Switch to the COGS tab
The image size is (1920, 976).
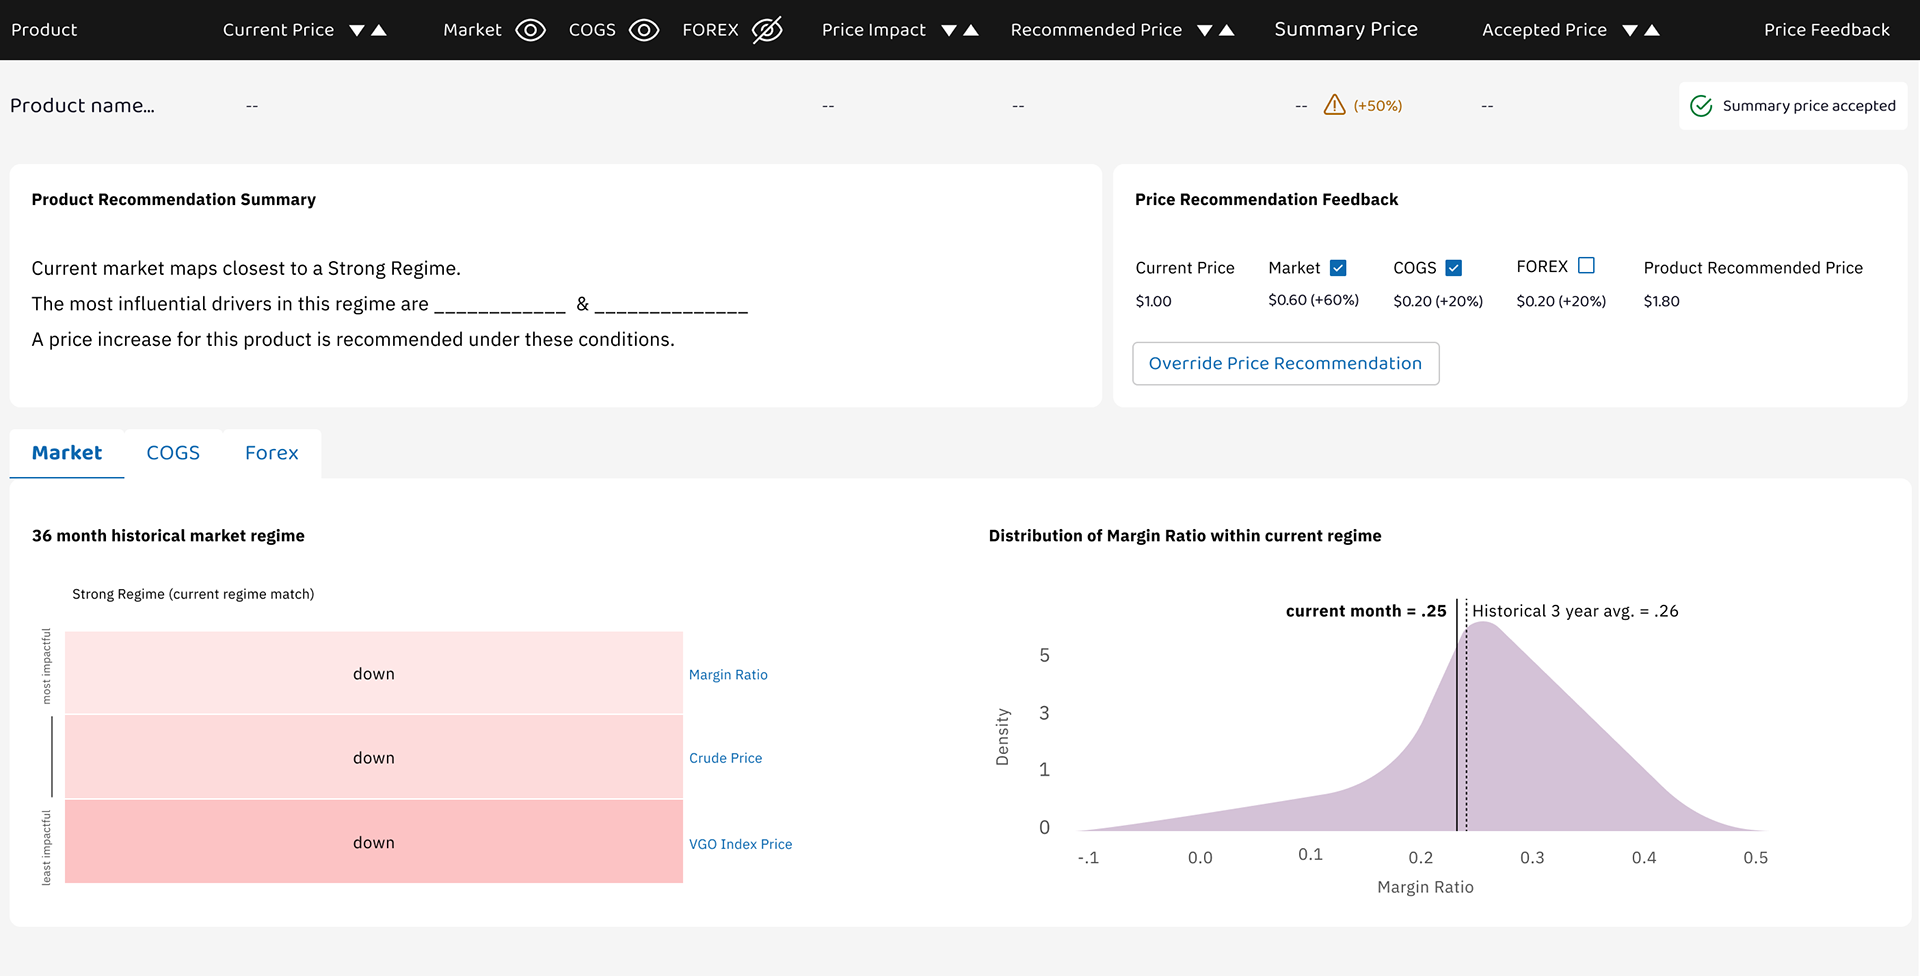[x=173, y=453]
